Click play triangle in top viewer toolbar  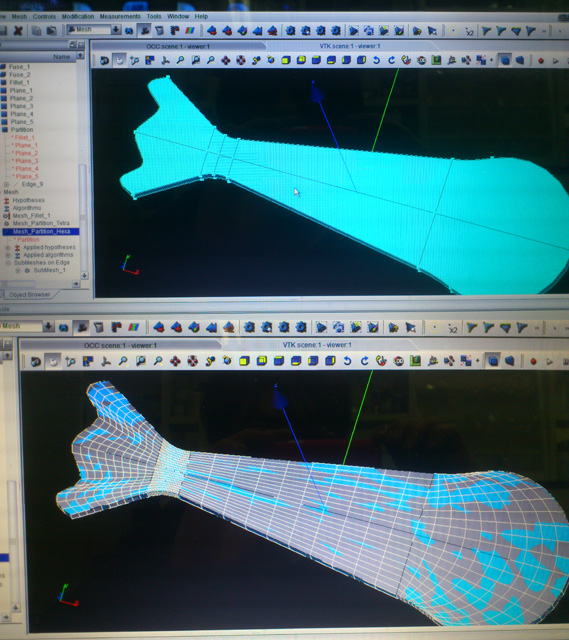pos(556,61)
